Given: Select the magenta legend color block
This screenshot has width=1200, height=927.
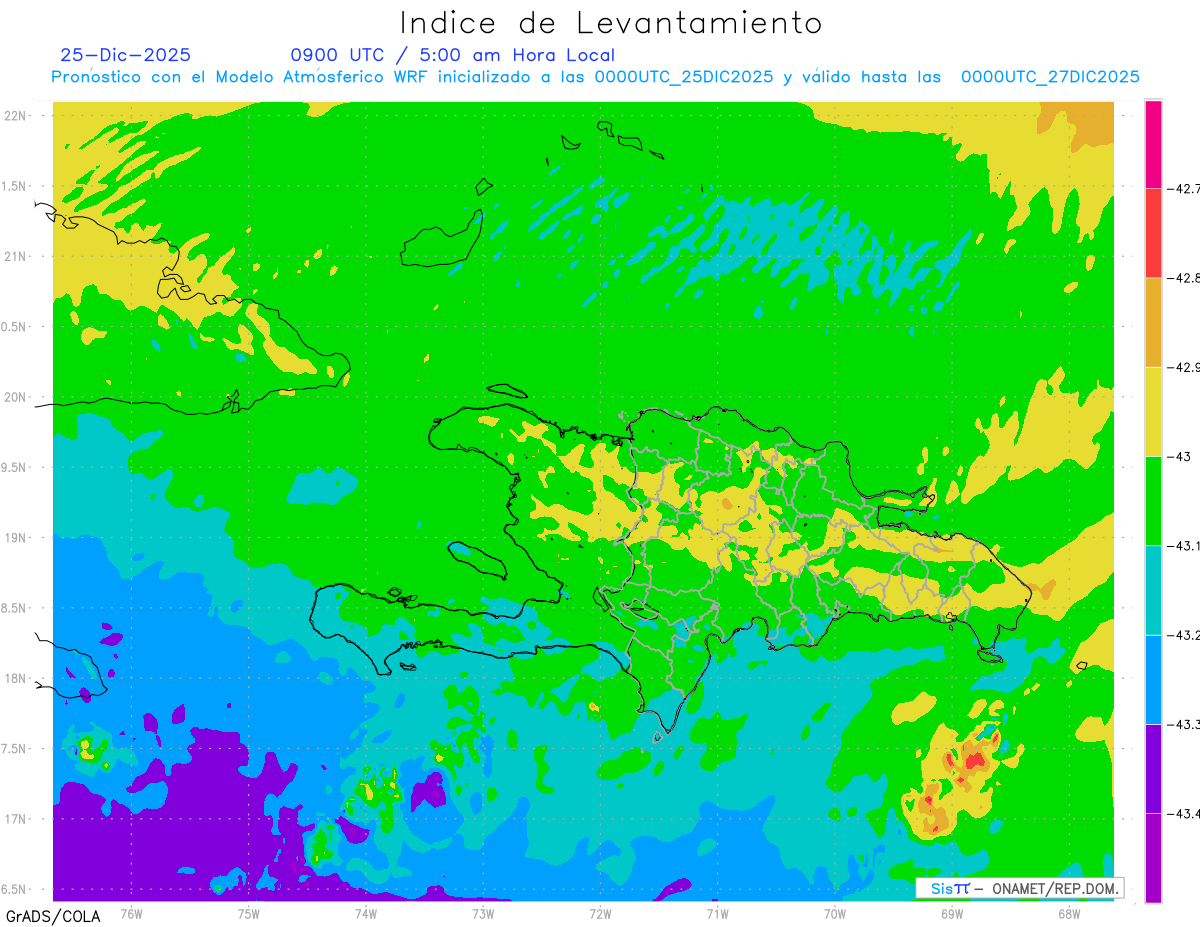Looking at the screenshot, I should click(1153, 144).
